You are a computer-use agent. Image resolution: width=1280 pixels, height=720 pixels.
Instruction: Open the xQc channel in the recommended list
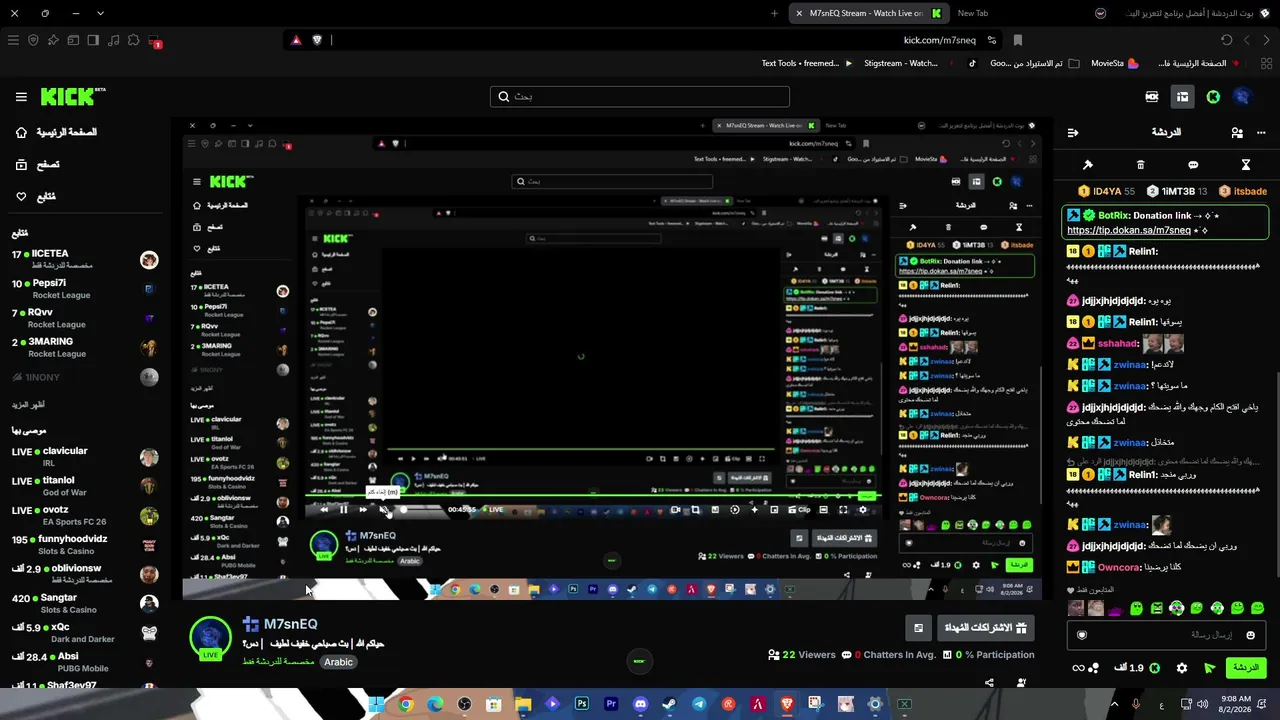coord(86,633)
